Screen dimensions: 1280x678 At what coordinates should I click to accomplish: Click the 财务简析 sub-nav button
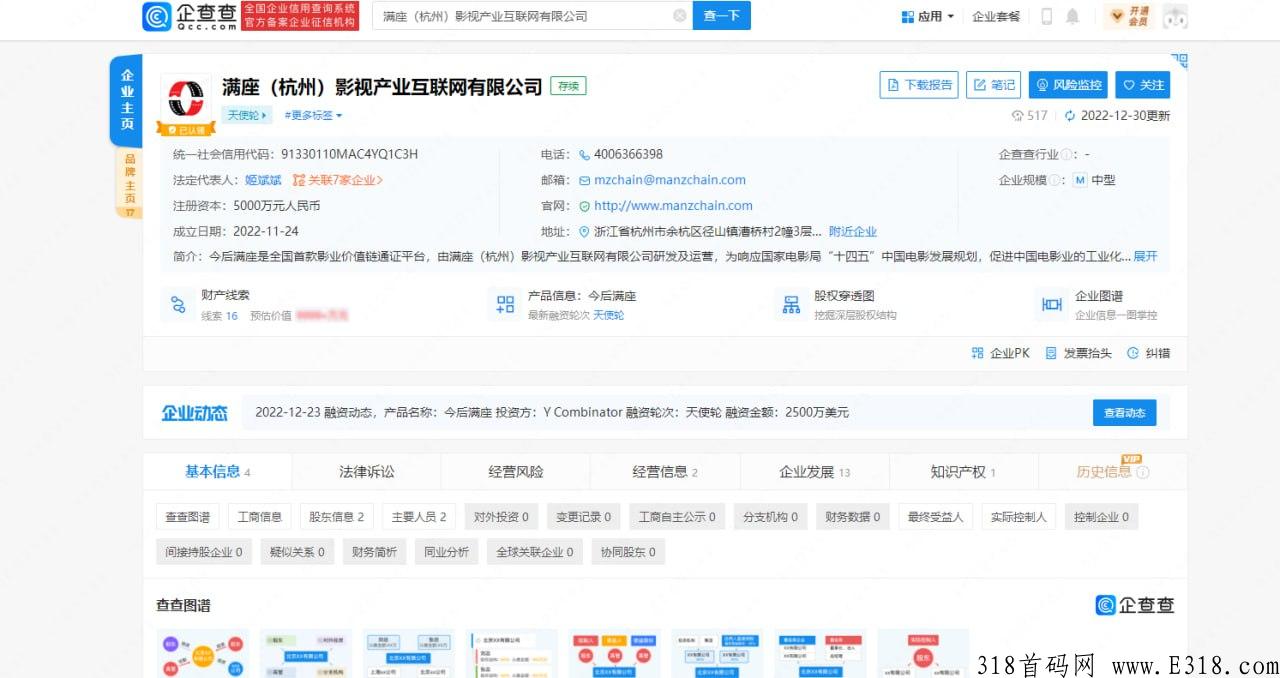point(374,551)
